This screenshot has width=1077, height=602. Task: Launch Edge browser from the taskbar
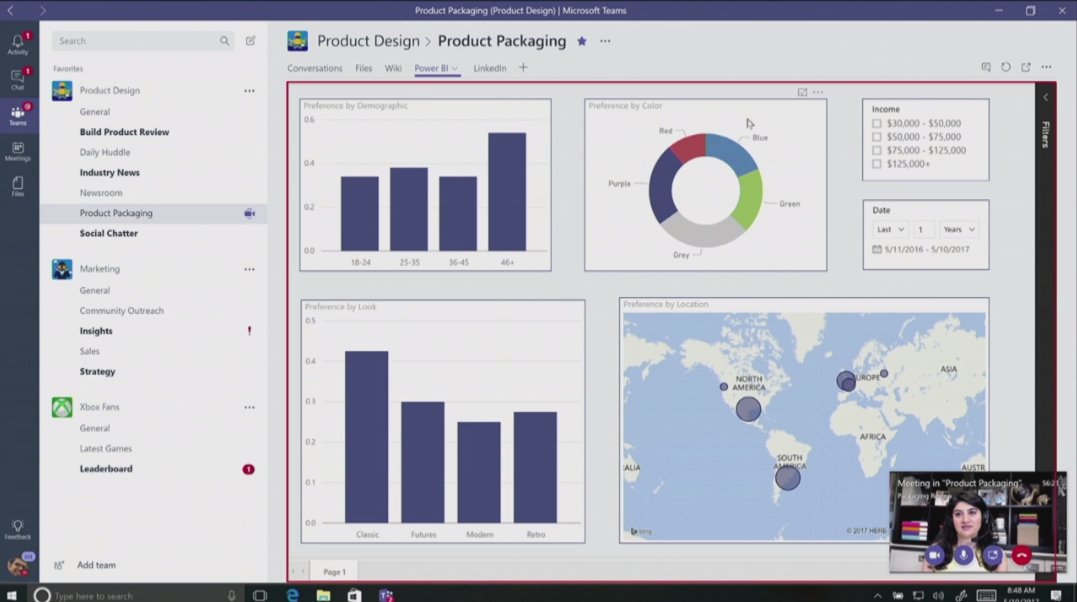(292, 595)
